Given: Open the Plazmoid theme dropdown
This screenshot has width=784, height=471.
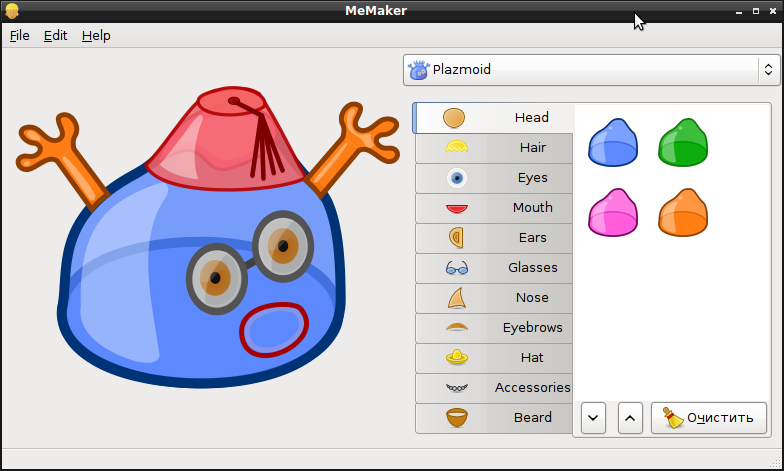Looking at the screenshot, I should 592,70.
